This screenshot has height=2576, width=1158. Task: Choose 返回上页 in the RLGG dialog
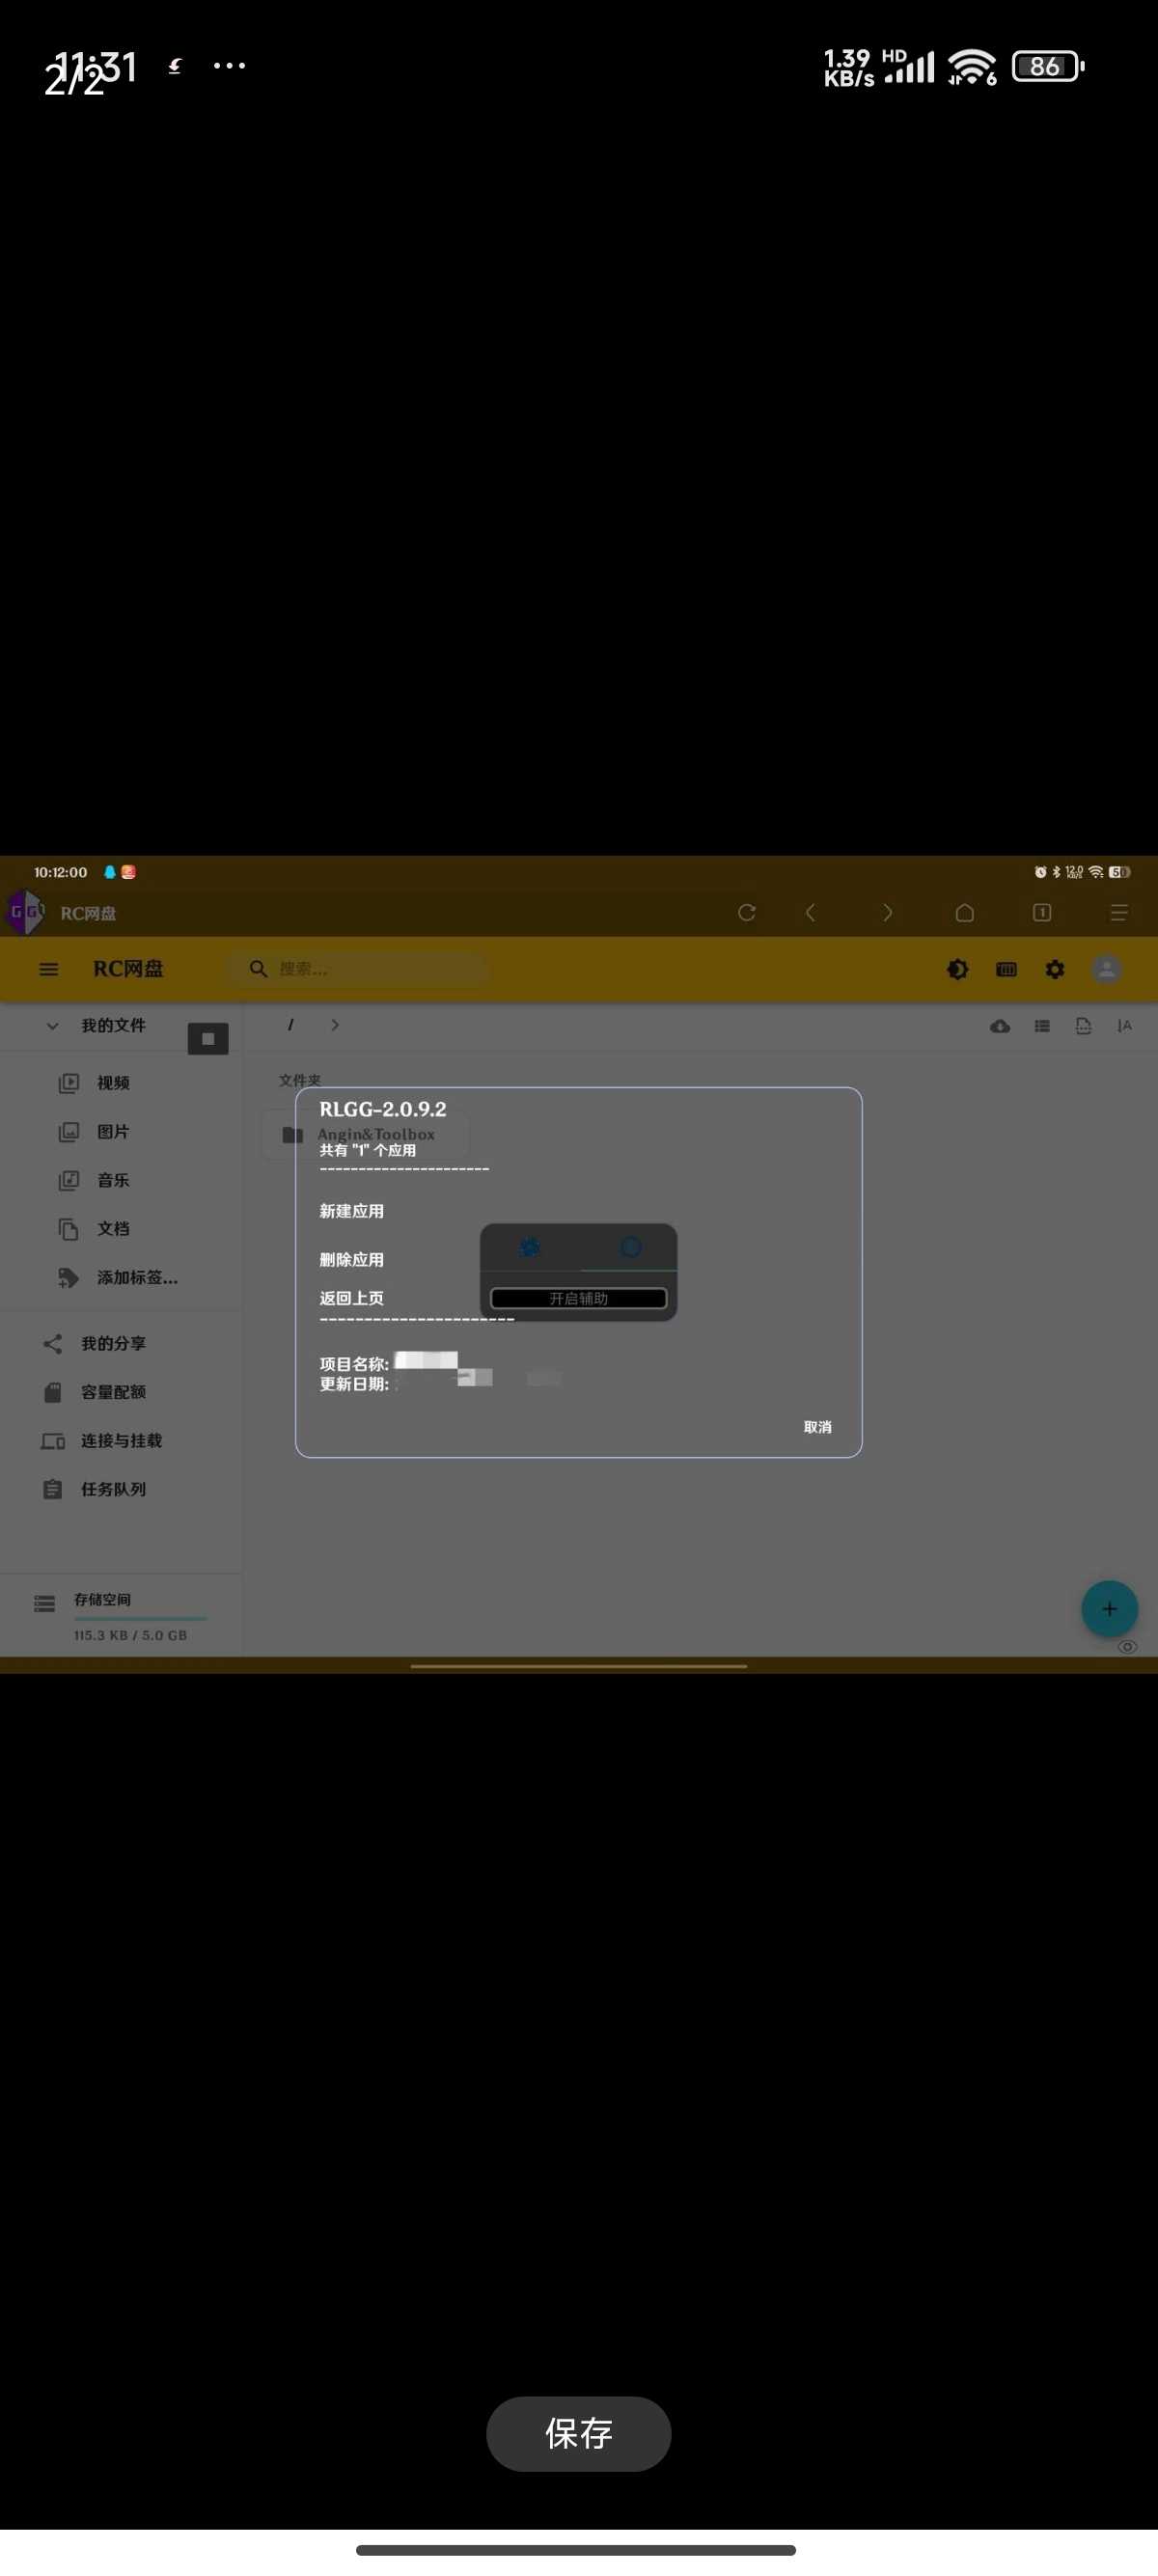351,1298
